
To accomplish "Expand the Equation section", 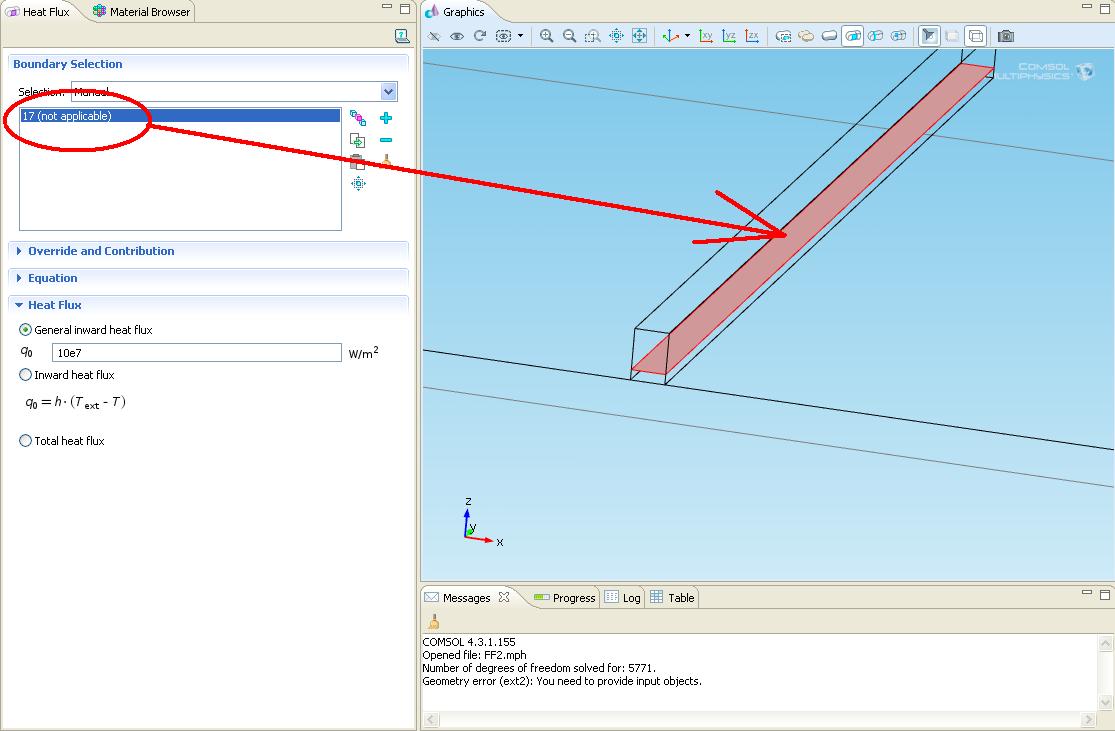I will tap(52, 278).
